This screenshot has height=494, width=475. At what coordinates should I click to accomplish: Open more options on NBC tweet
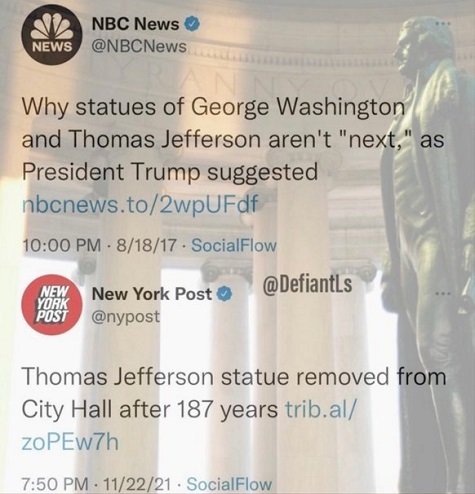[444, 24]
